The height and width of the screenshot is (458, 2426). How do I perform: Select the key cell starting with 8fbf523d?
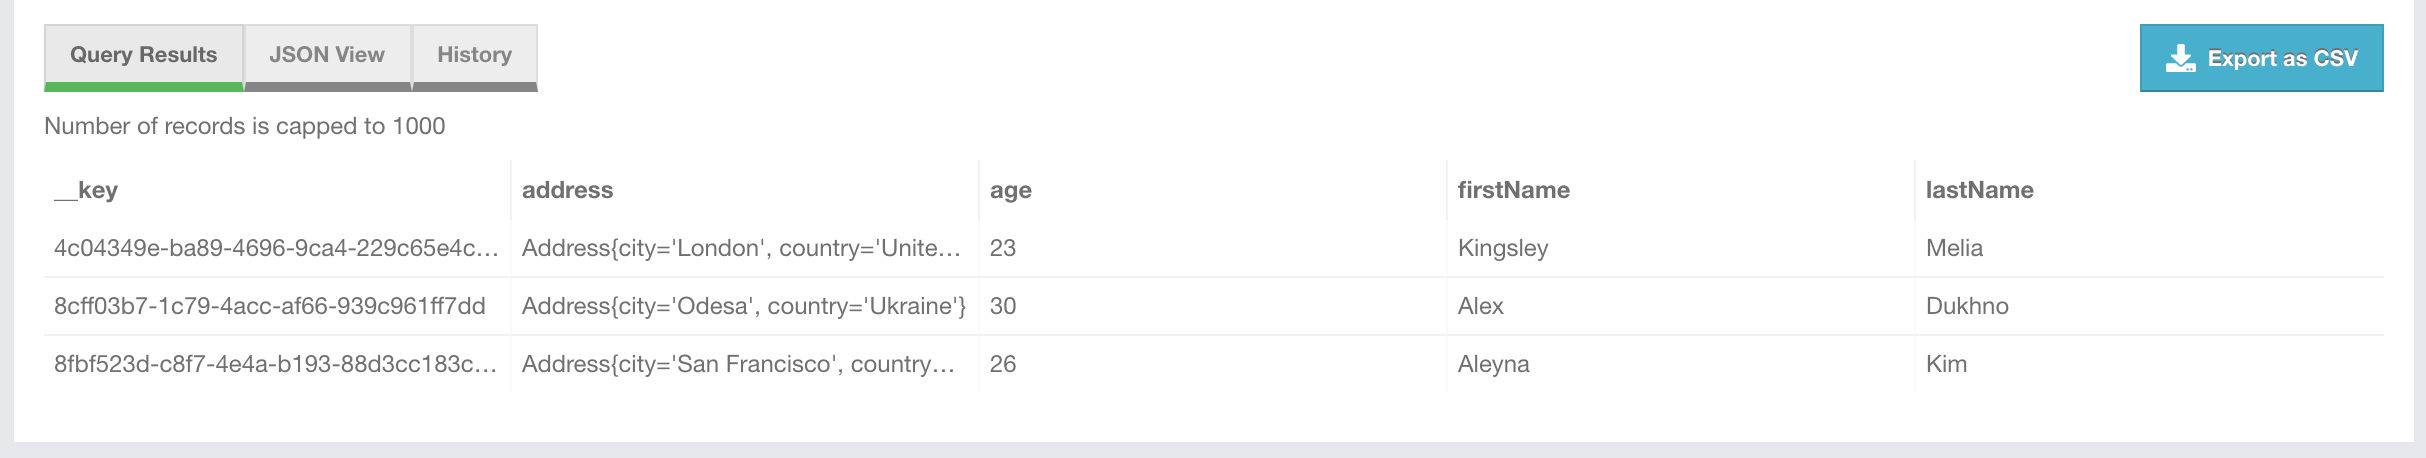pyautogui.click(x=276, y=364)
